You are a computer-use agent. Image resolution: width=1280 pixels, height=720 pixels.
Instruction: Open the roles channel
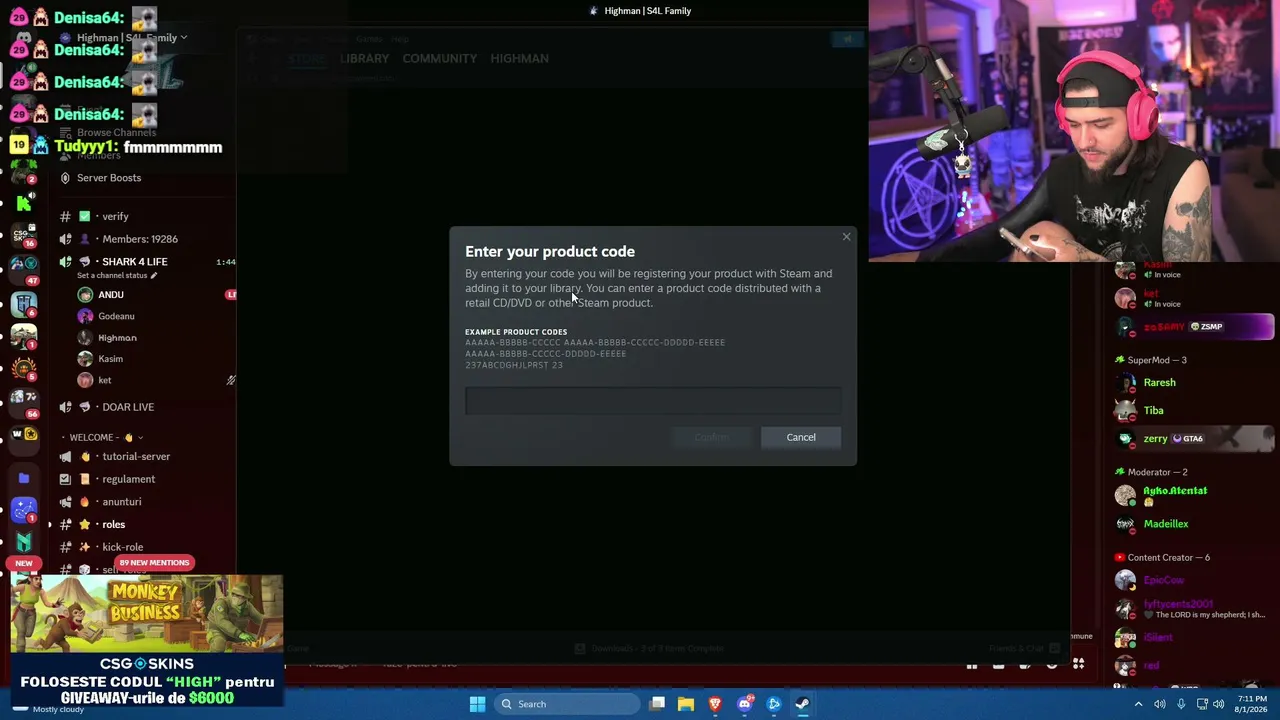pos(114,525)
